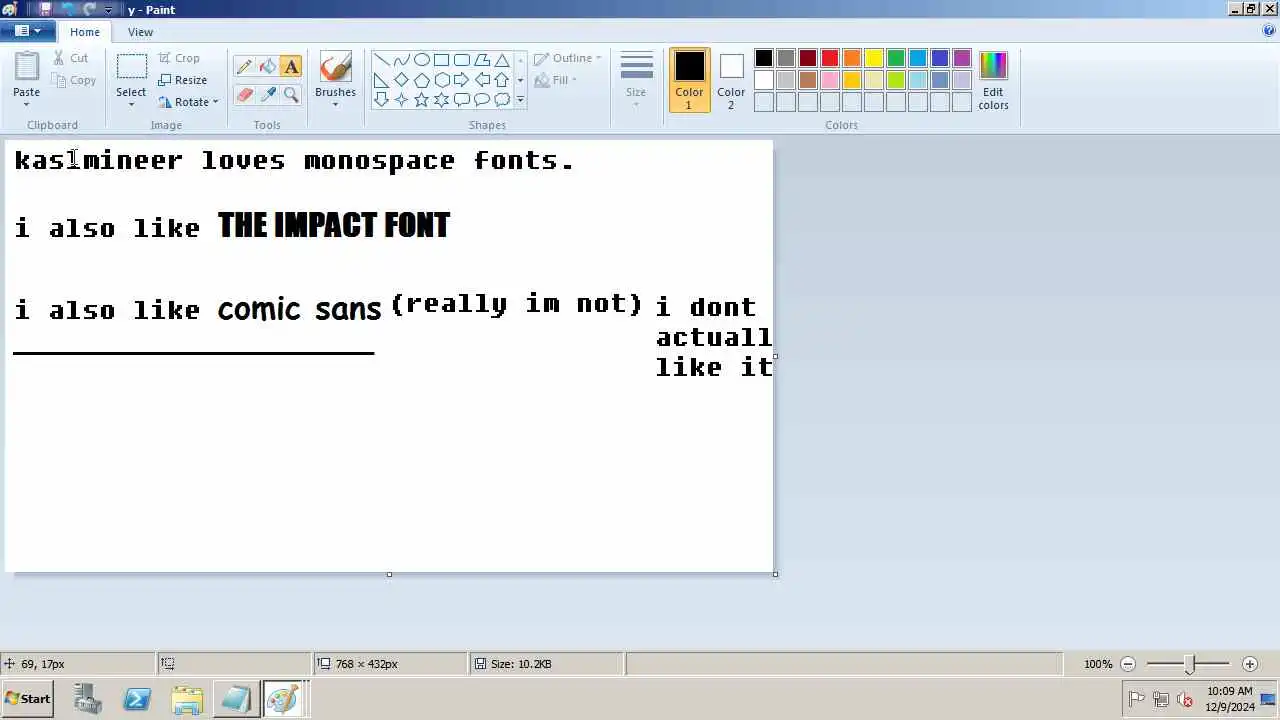Image resolution: width=1280 pixels, height=720 pixels.
Task: Open Edit colors dialog
Action: click(993, 80)
